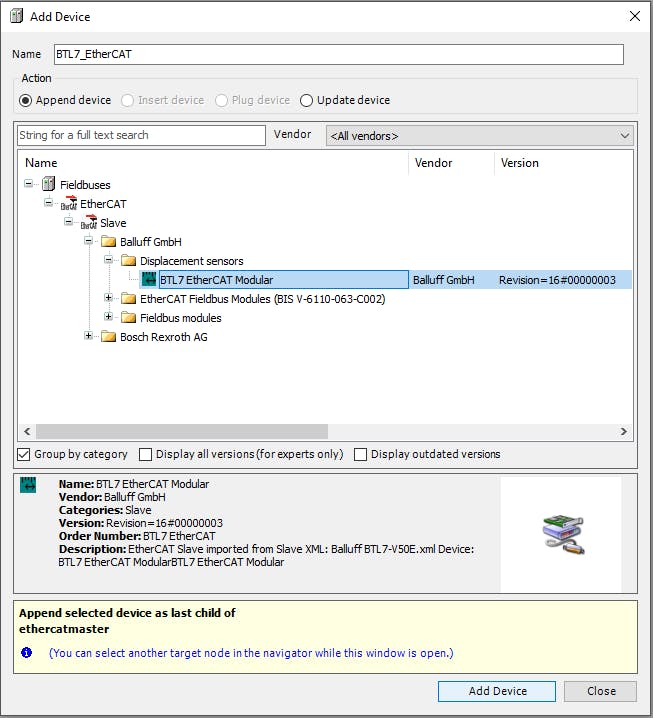The height and width of the screenshot is (718, 653).
Task: Click the 'You can select another target node' hint
Action: [x=251, y=653]
